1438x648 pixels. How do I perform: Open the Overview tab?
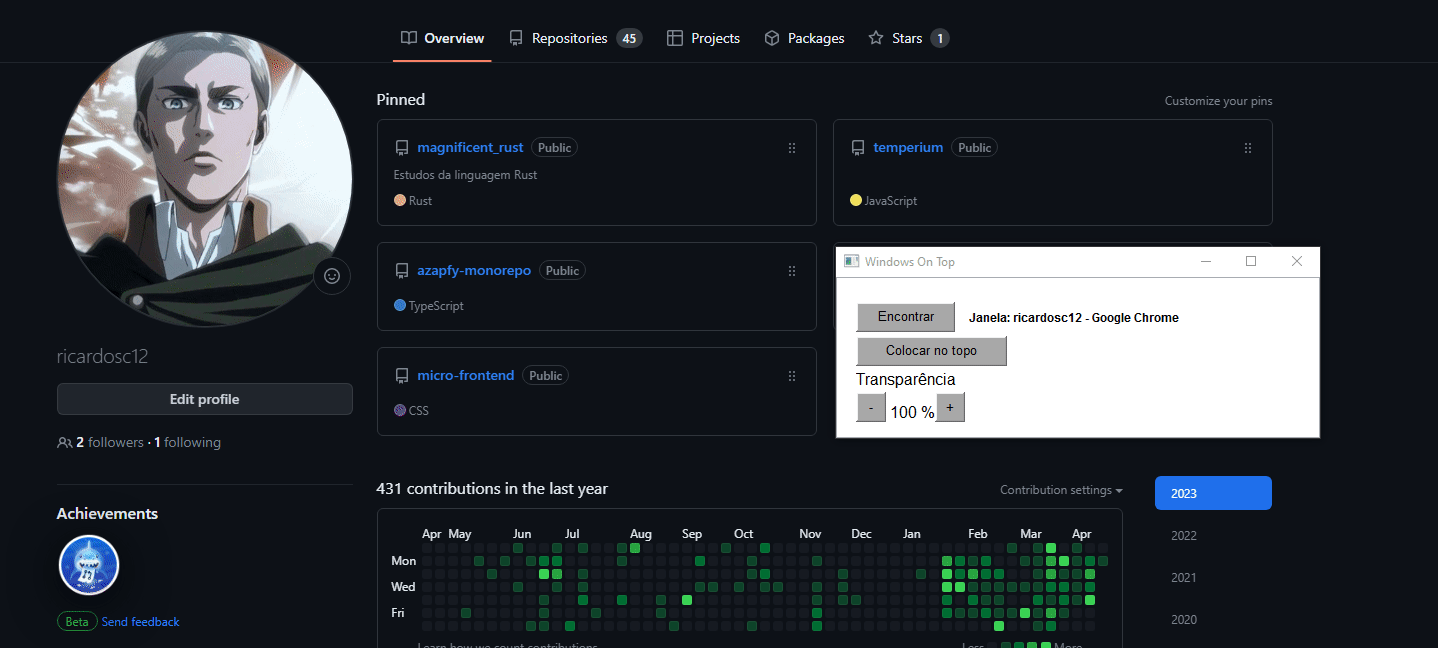click(442, 38)
